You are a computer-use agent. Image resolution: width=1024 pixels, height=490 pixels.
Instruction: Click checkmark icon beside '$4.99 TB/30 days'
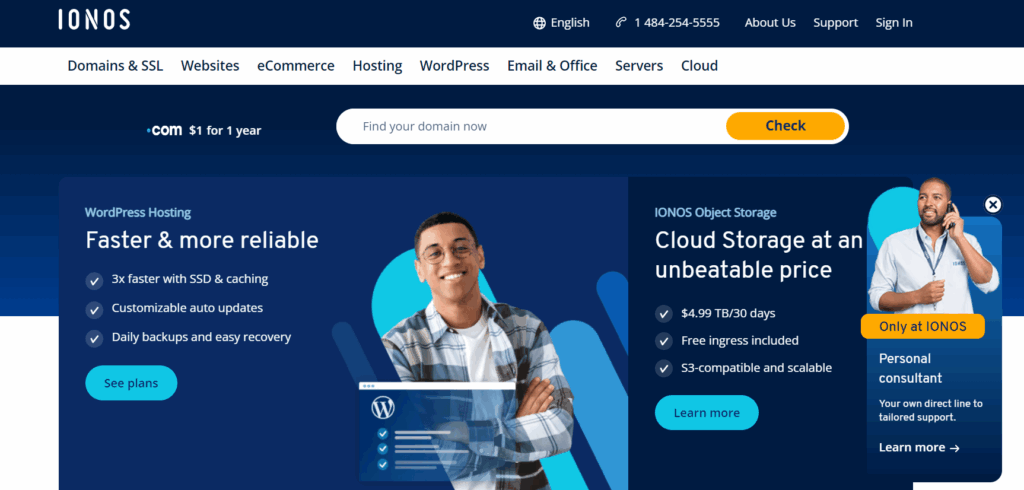point(664,314)
